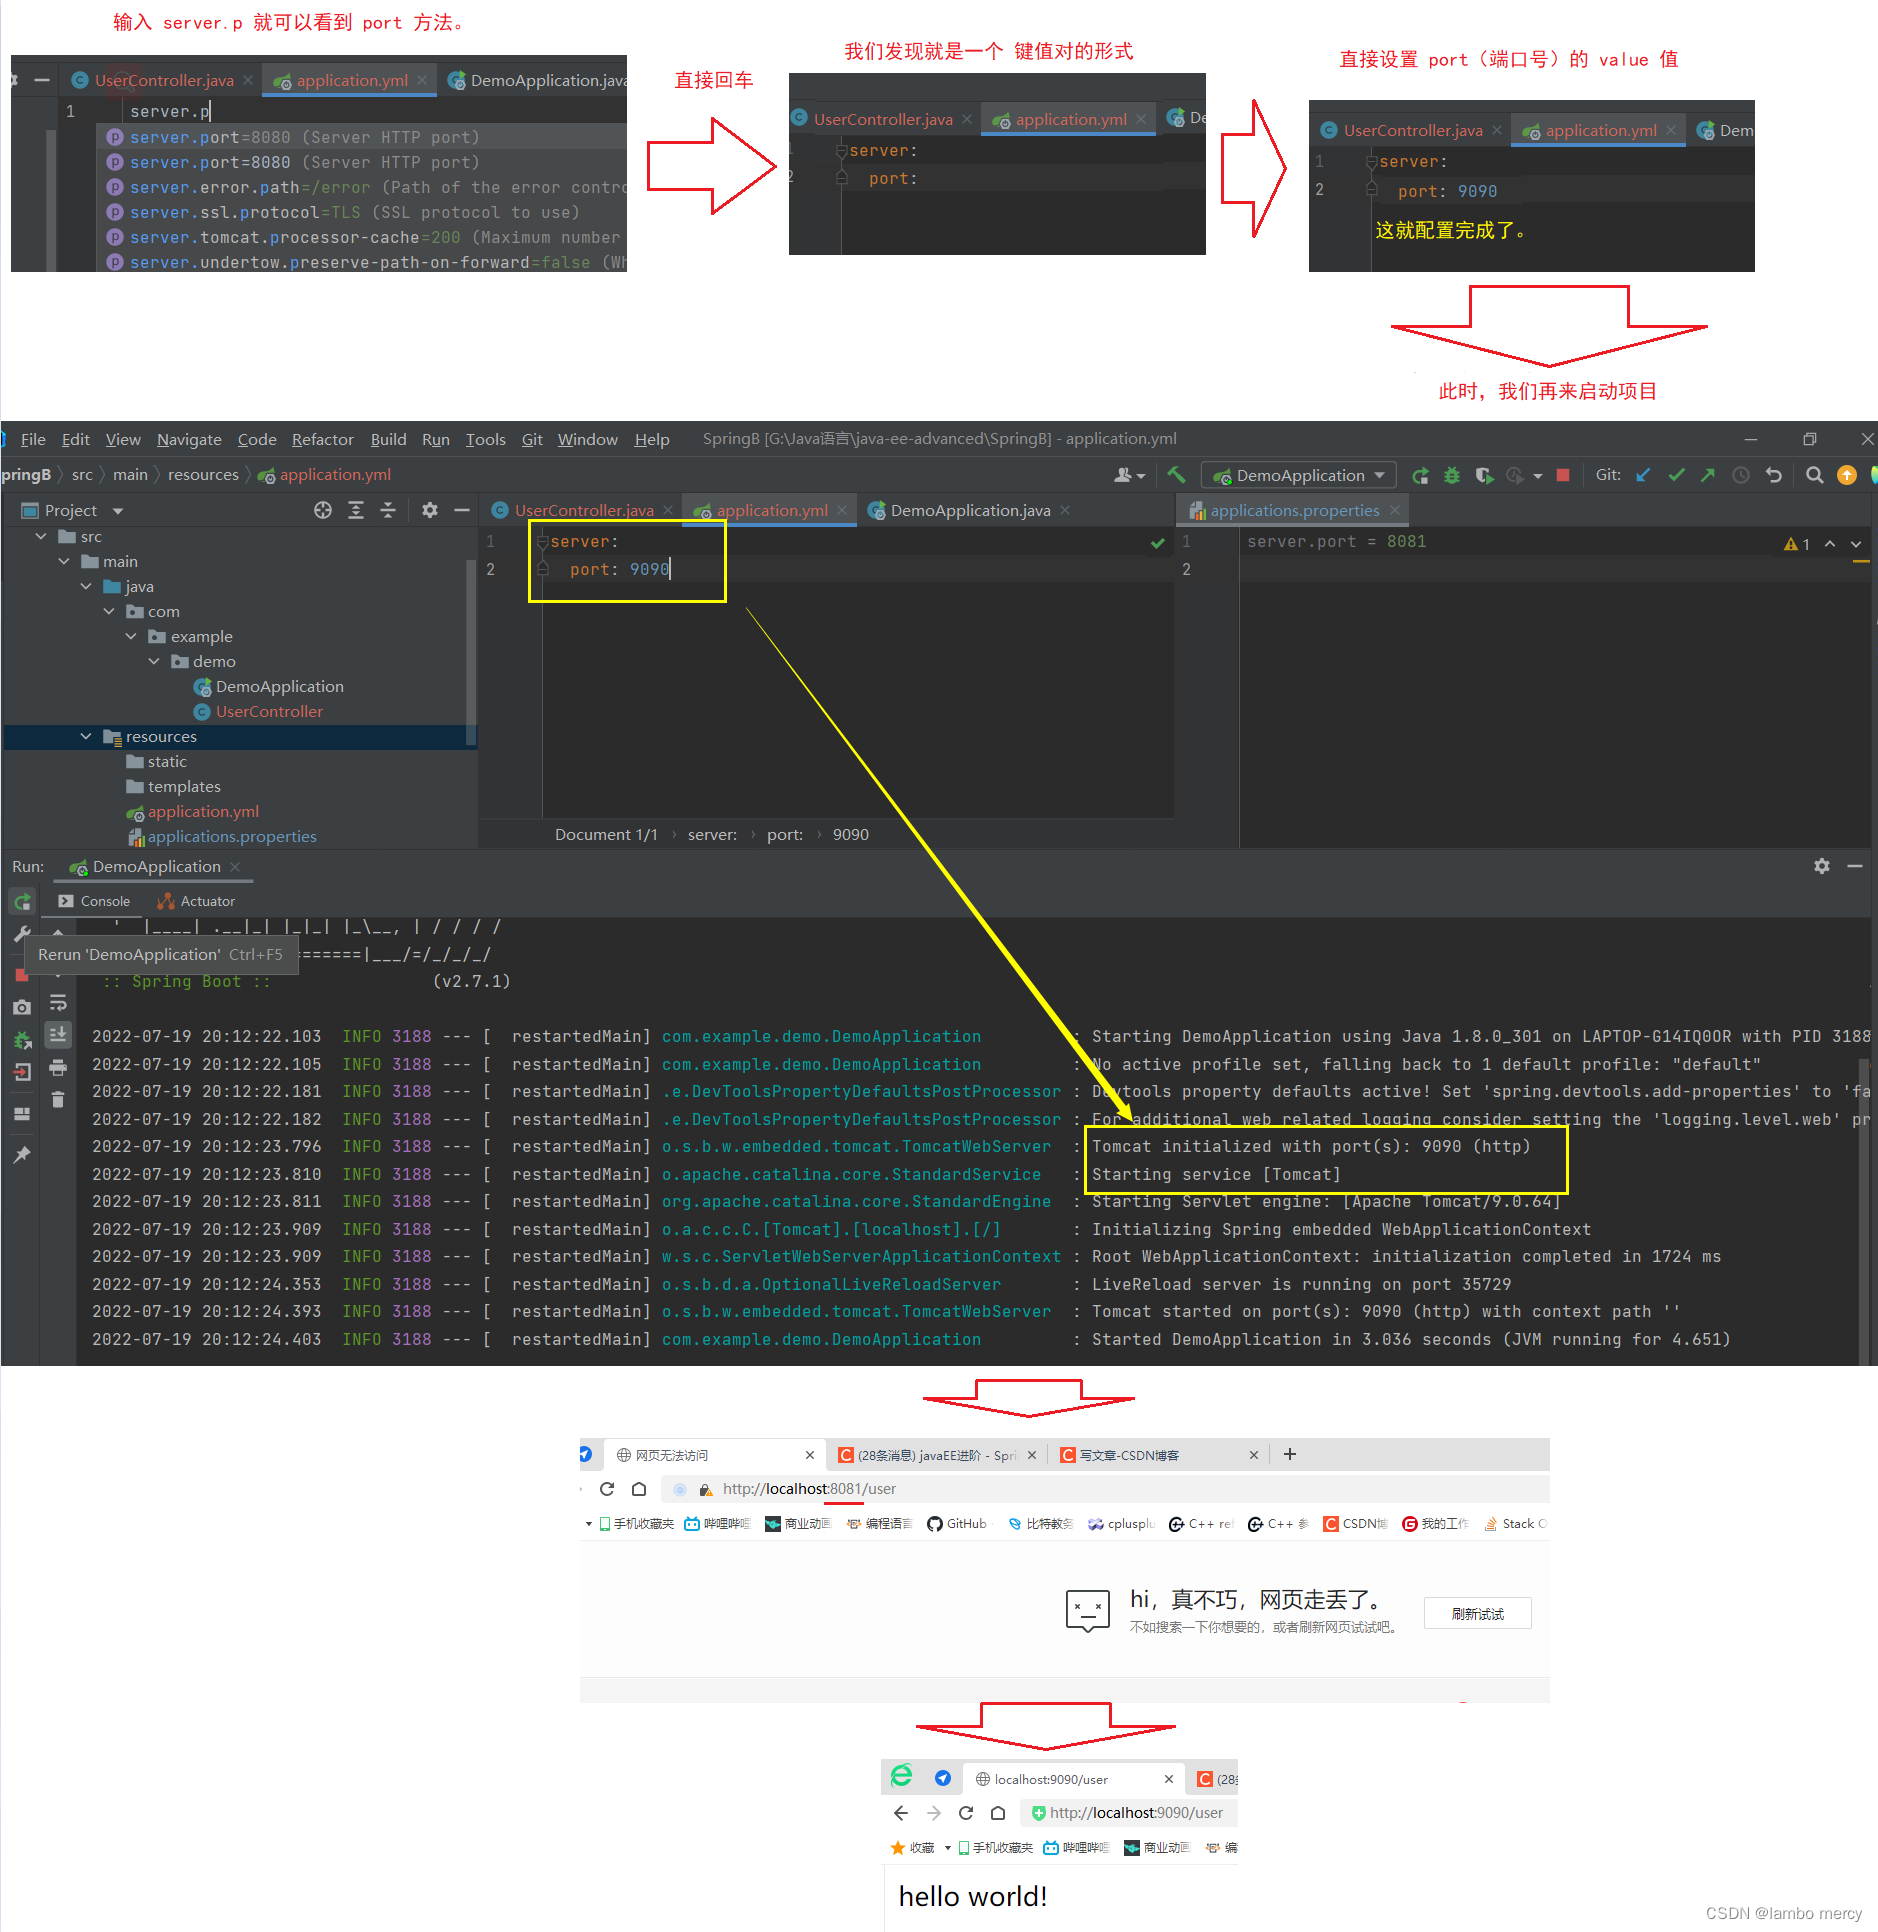Clear console with trash icon
The height and width of the screenshot is (1932, 1878).
58,1100
